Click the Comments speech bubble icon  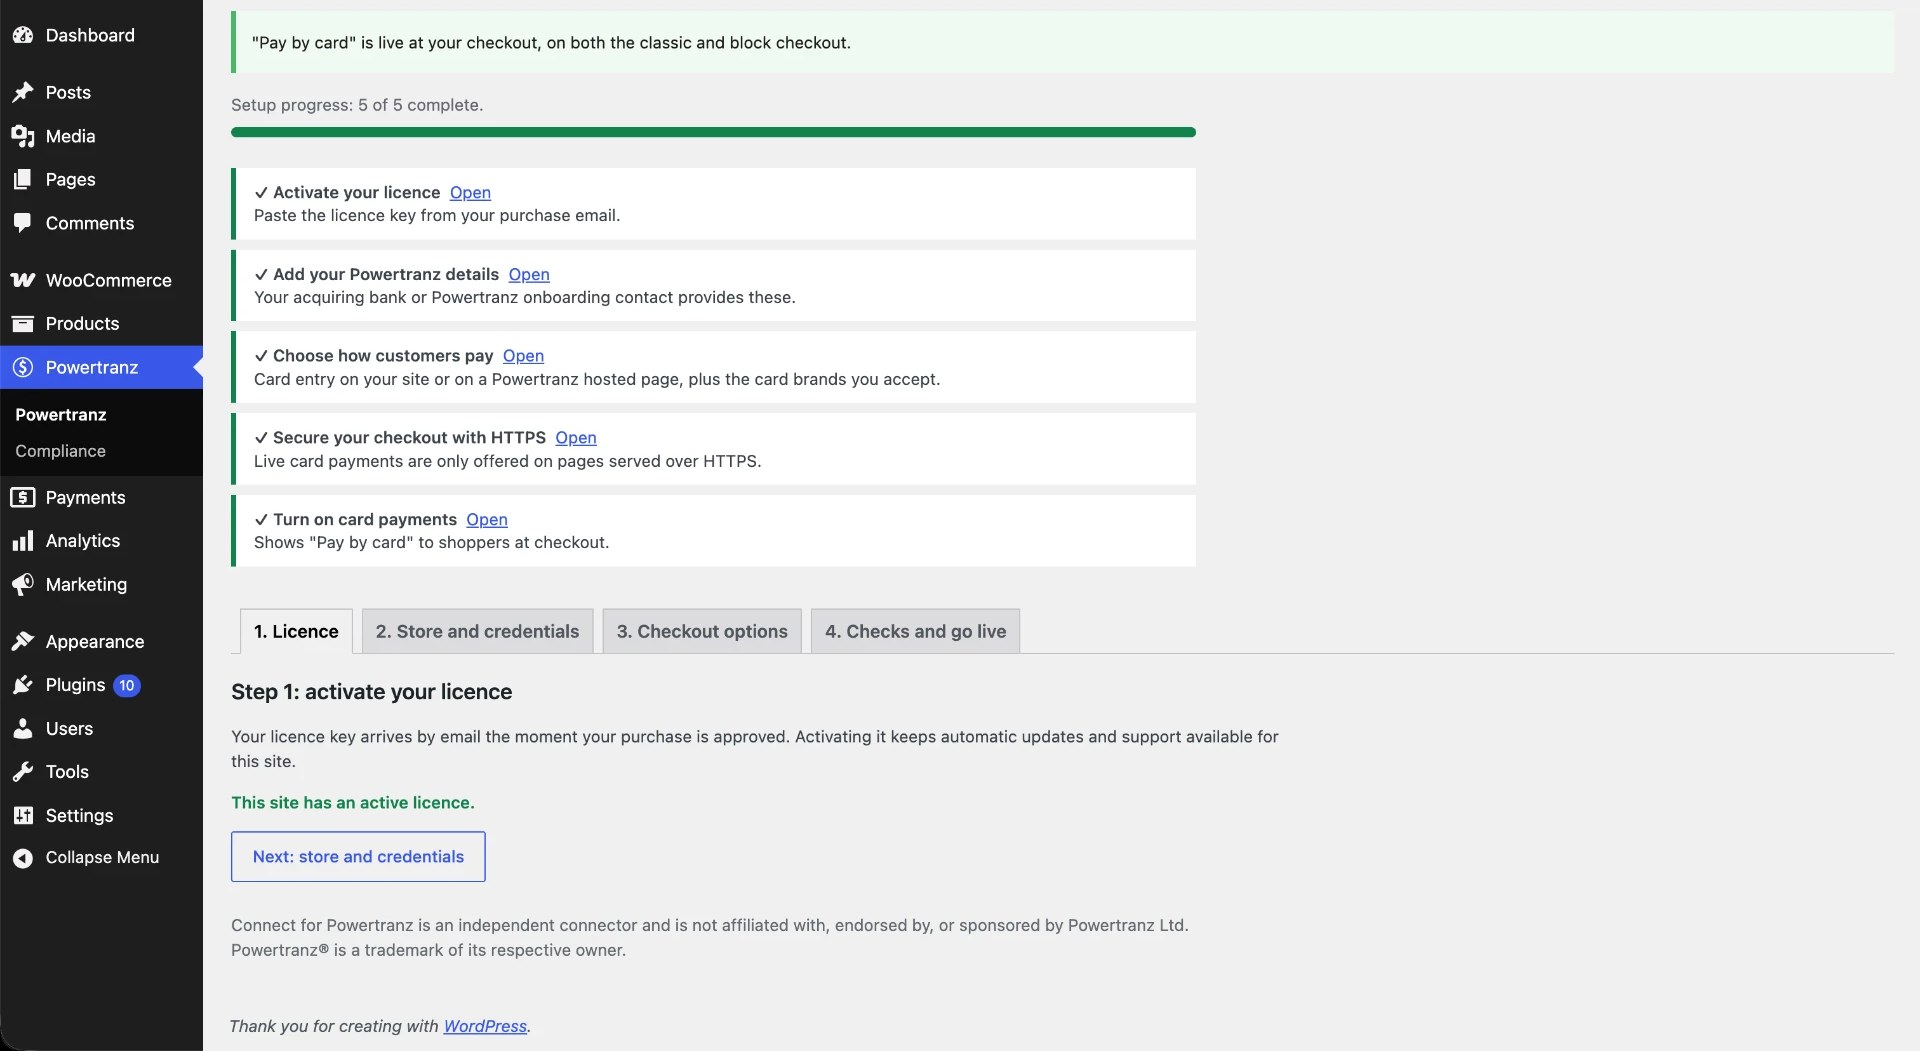[23, 223]
